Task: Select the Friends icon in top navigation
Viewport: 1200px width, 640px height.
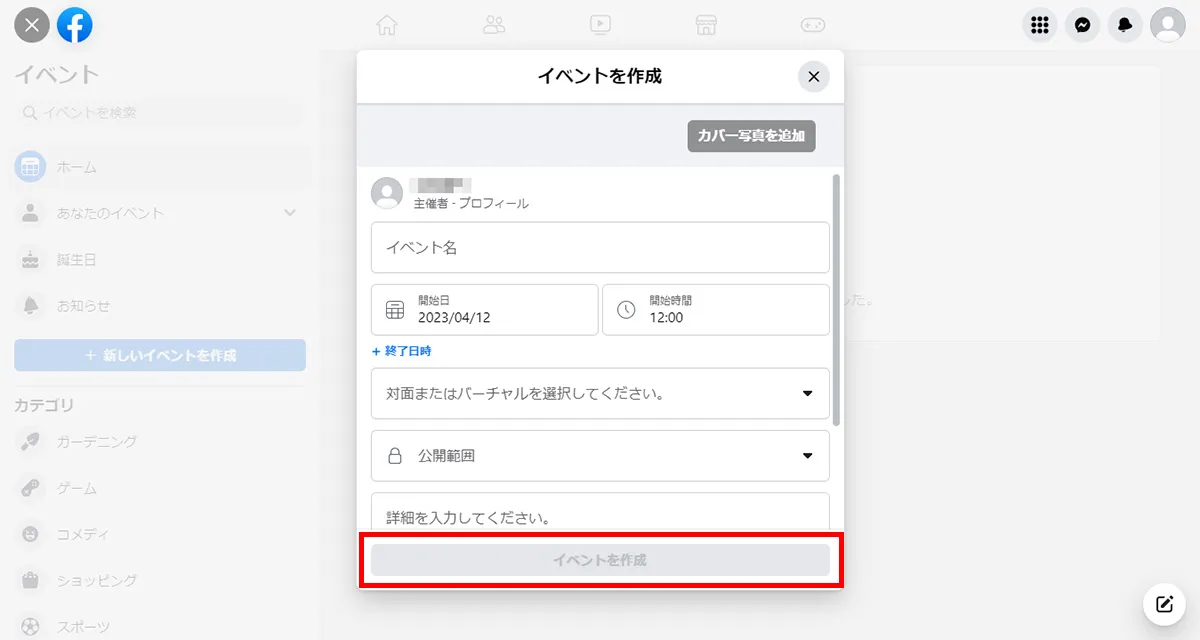Action: coord(494,25)
